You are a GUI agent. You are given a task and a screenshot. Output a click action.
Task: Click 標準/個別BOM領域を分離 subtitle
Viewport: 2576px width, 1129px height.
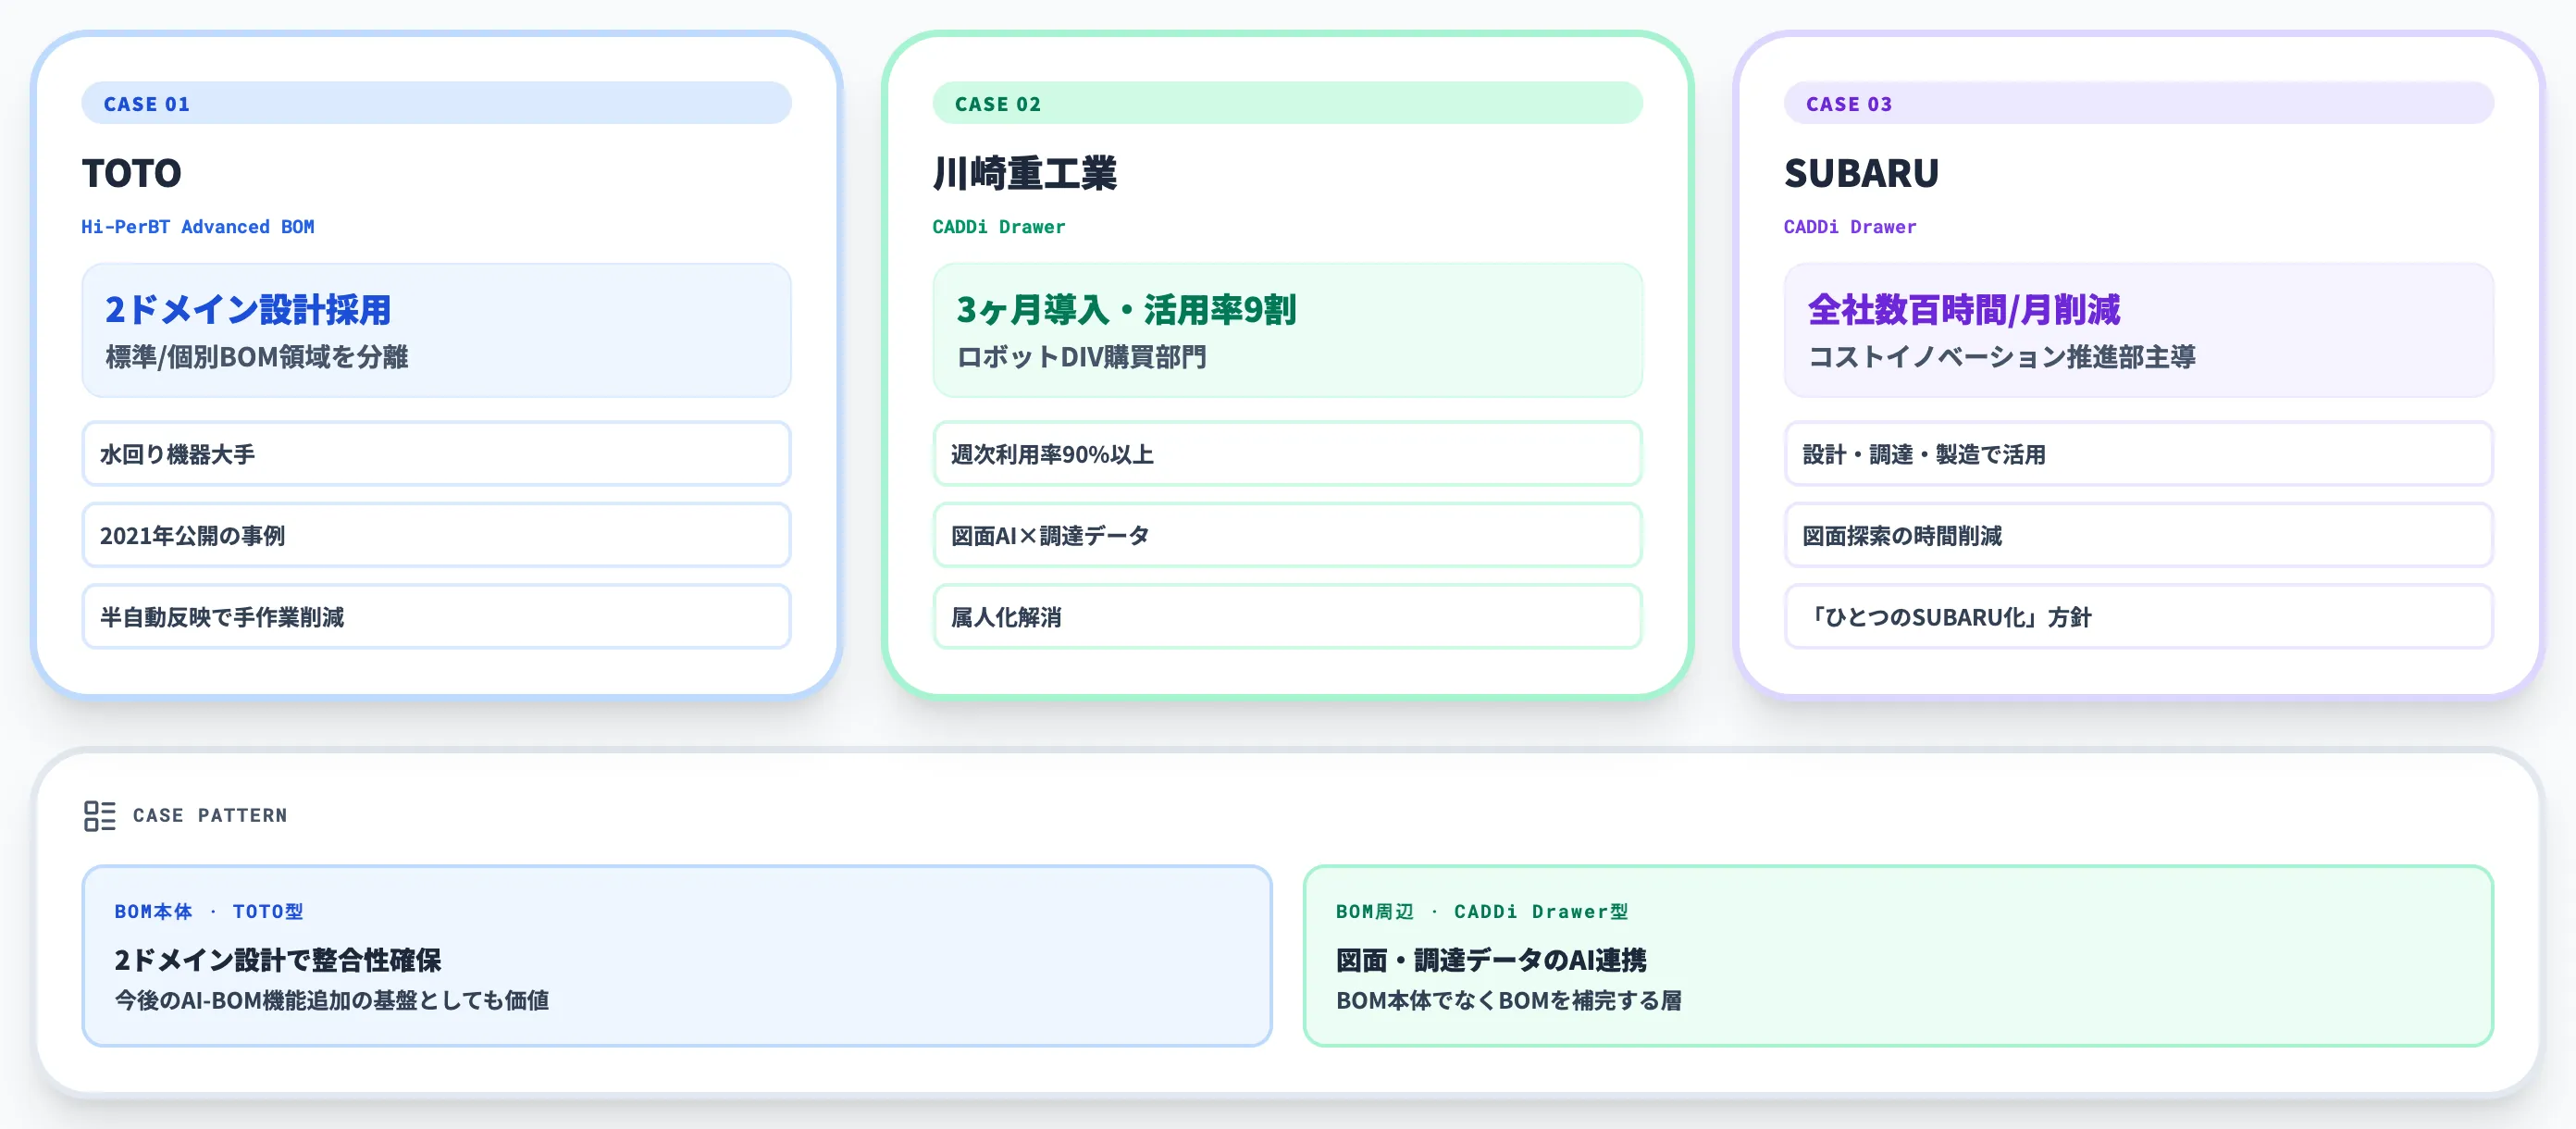[x=257, y=357]
